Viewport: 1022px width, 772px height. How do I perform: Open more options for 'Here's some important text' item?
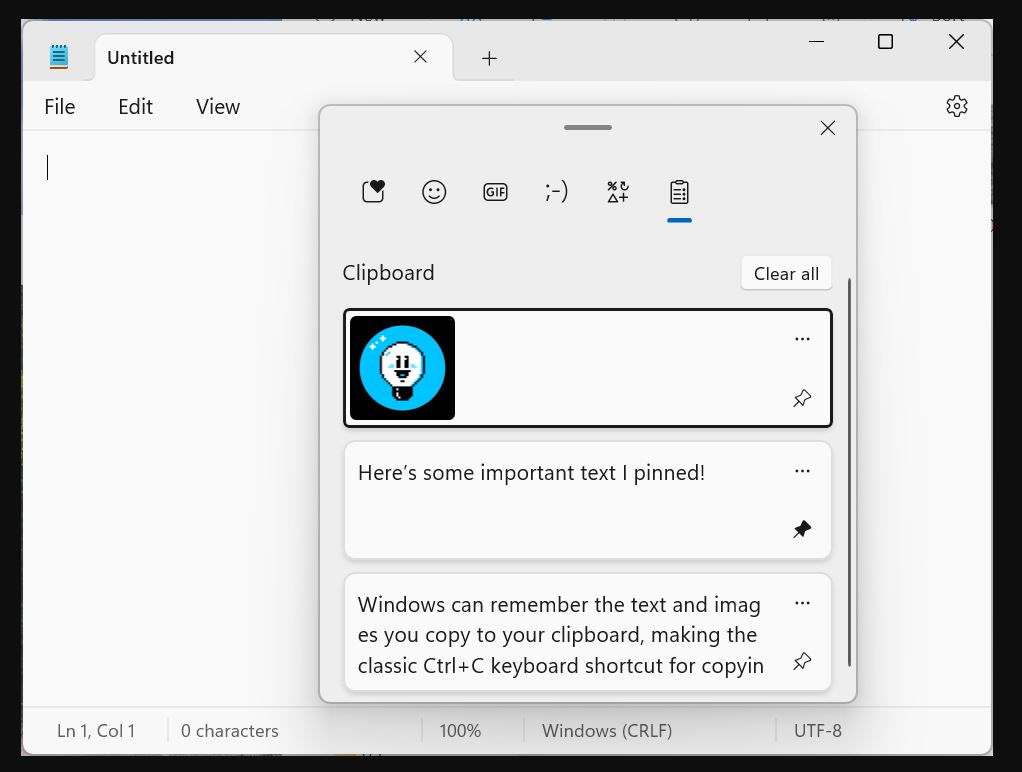click(x=802, y=471)
